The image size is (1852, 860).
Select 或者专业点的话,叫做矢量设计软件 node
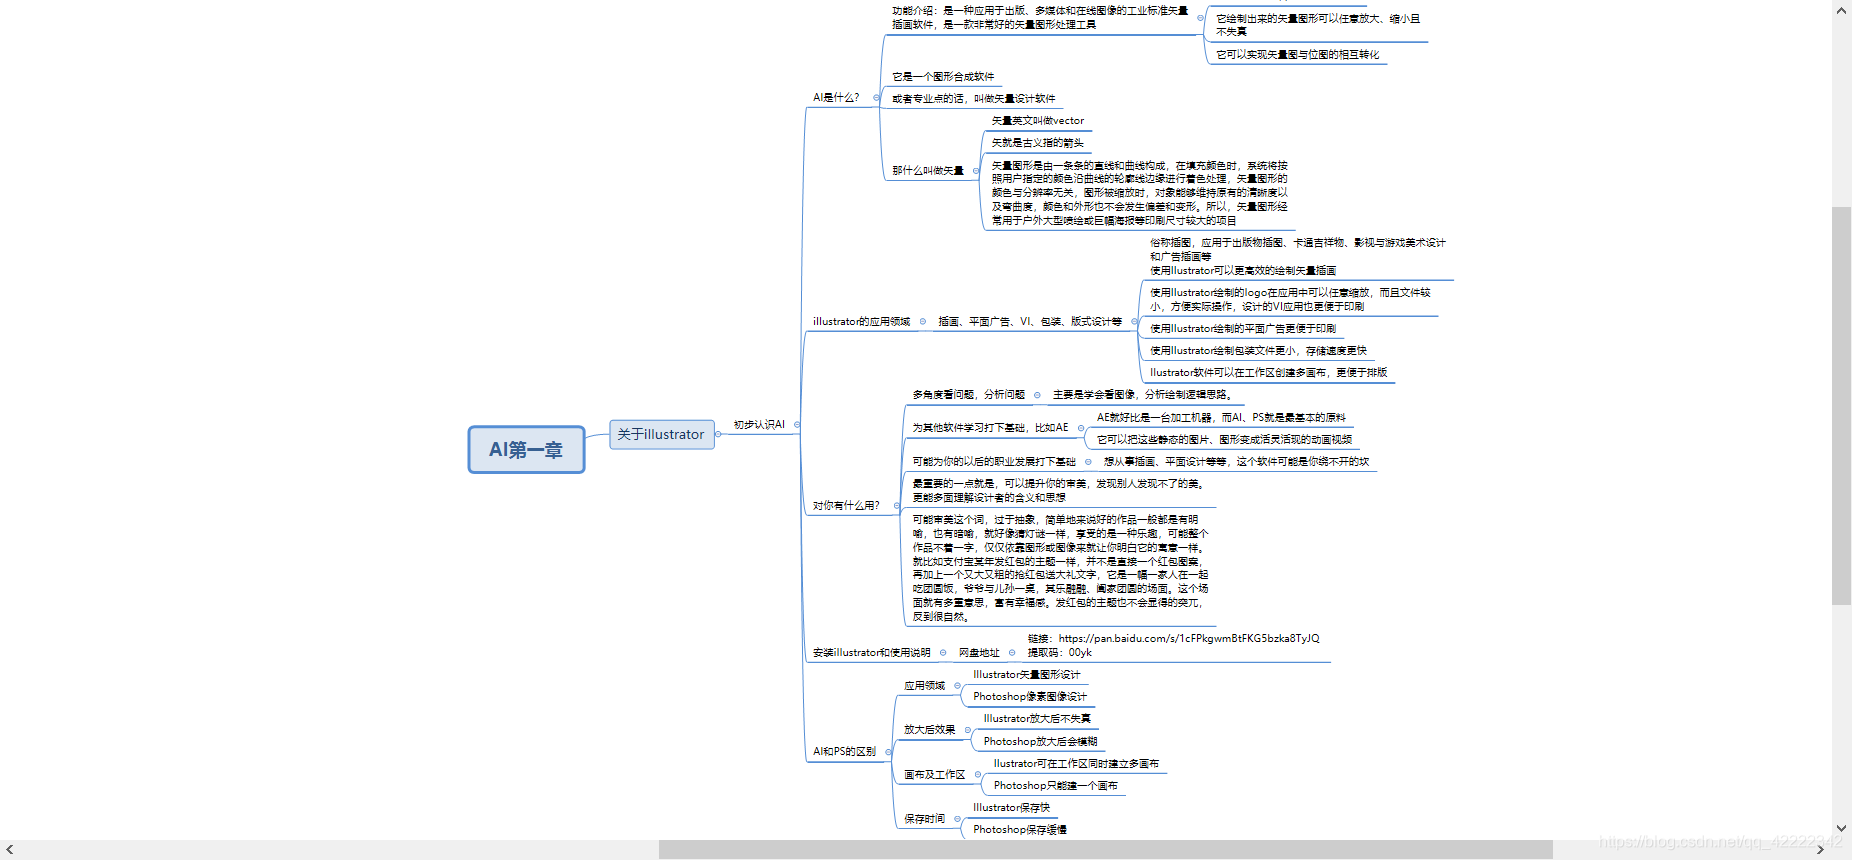(974, 99)
